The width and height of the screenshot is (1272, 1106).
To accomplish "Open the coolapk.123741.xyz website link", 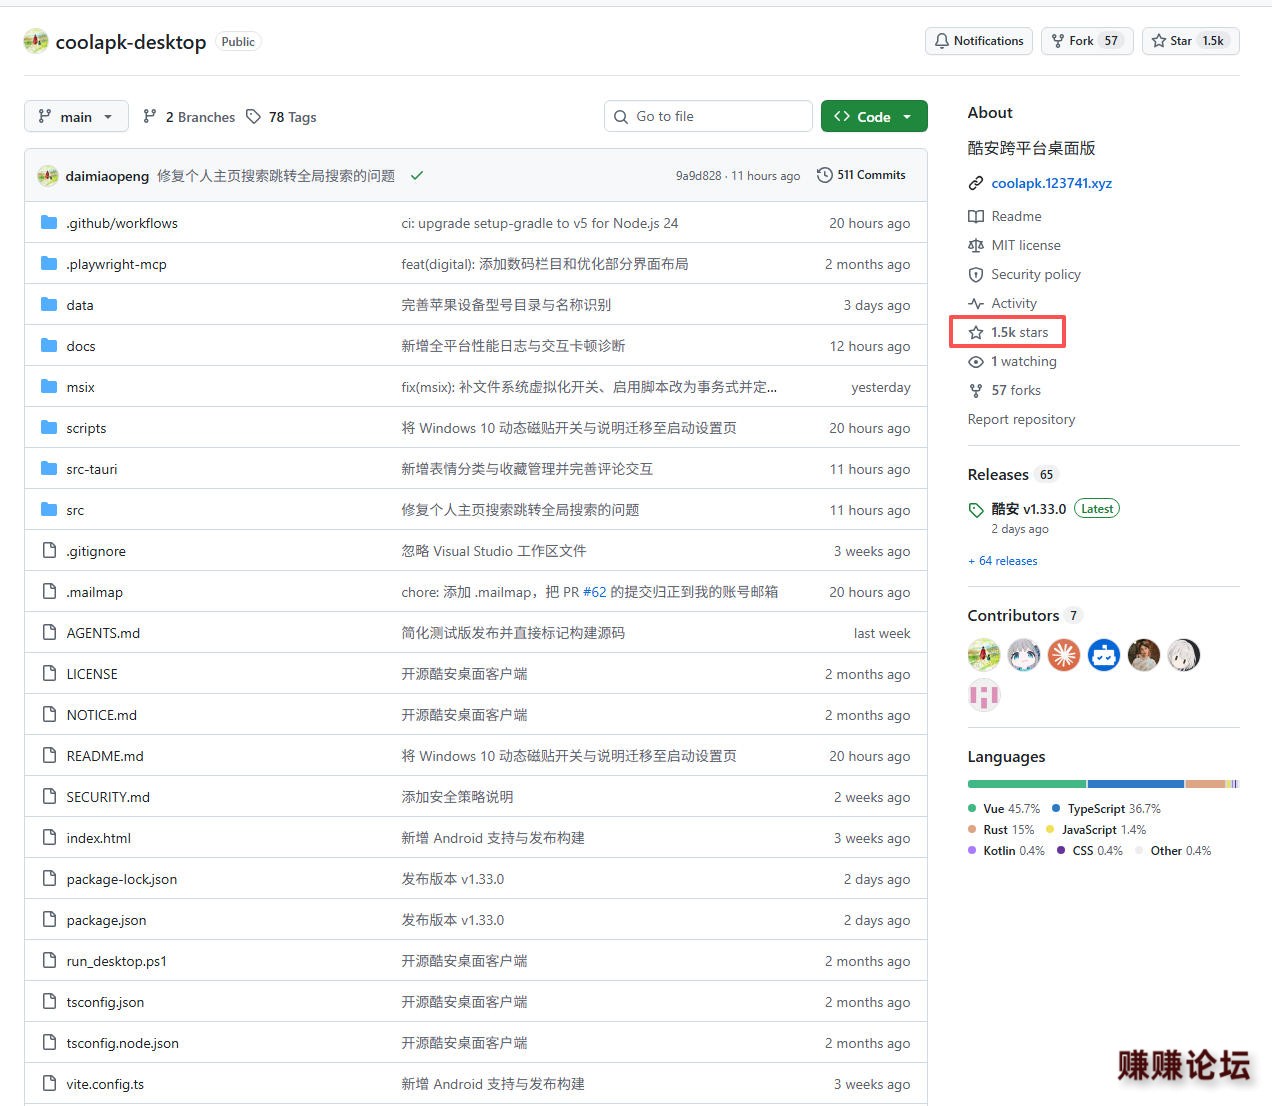I will [x=1051, y=183].
